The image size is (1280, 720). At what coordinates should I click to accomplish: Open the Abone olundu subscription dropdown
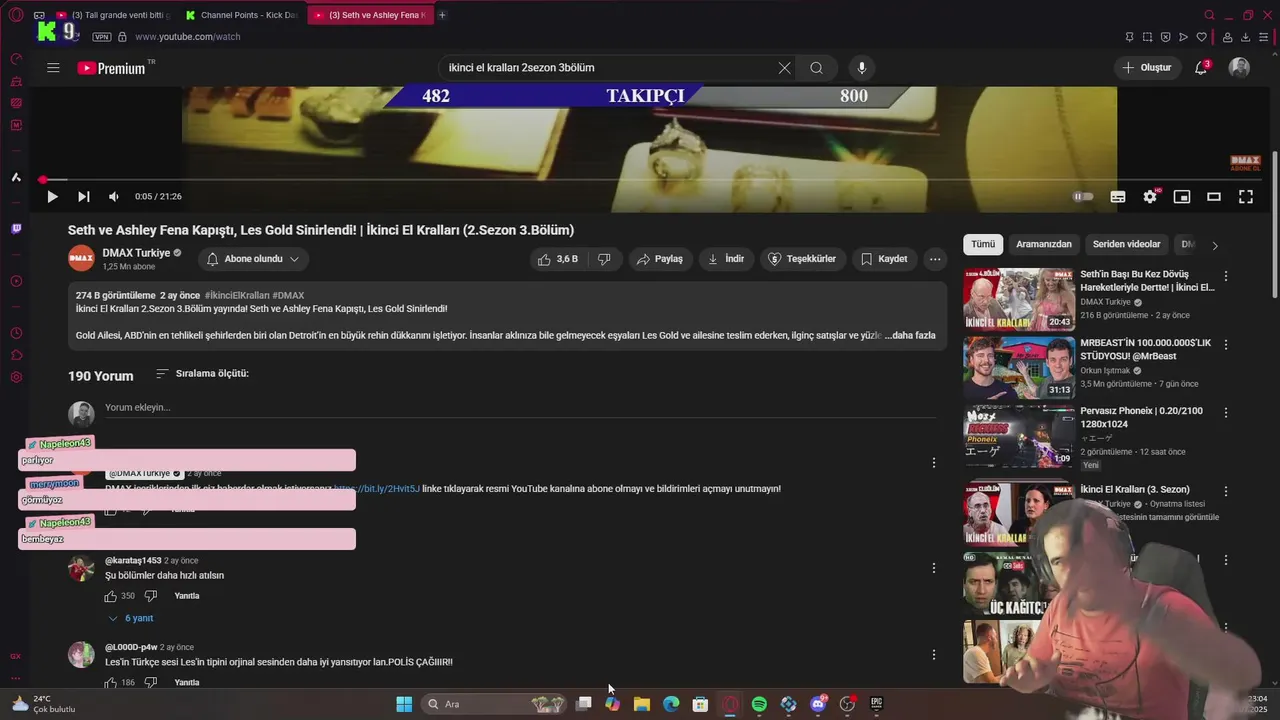(253, 259)
